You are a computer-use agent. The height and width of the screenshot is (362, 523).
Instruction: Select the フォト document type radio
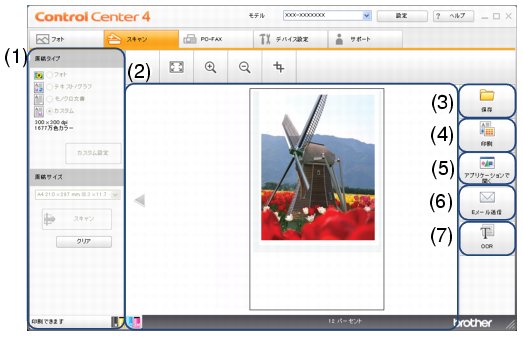pos(50,75)
